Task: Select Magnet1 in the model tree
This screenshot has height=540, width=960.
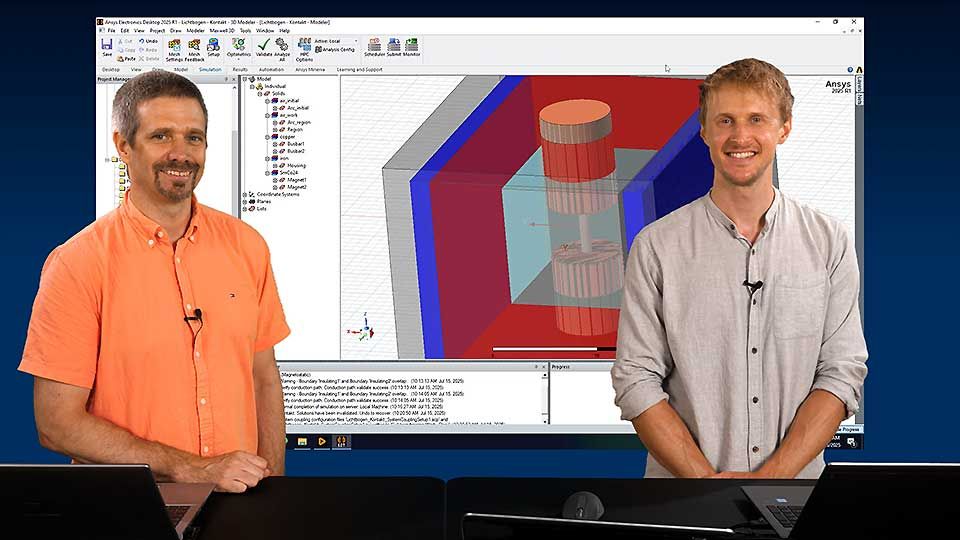Action: (297, 180)
